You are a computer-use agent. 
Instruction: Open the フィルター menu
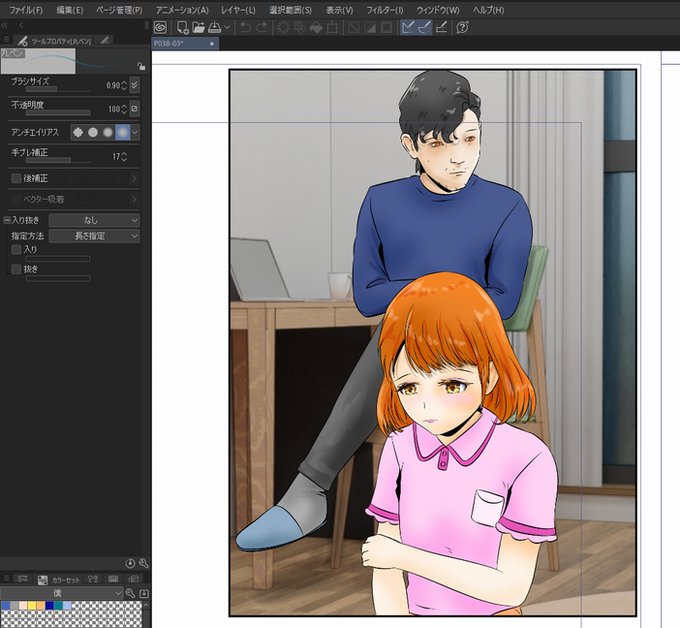(x=385, y=10)
